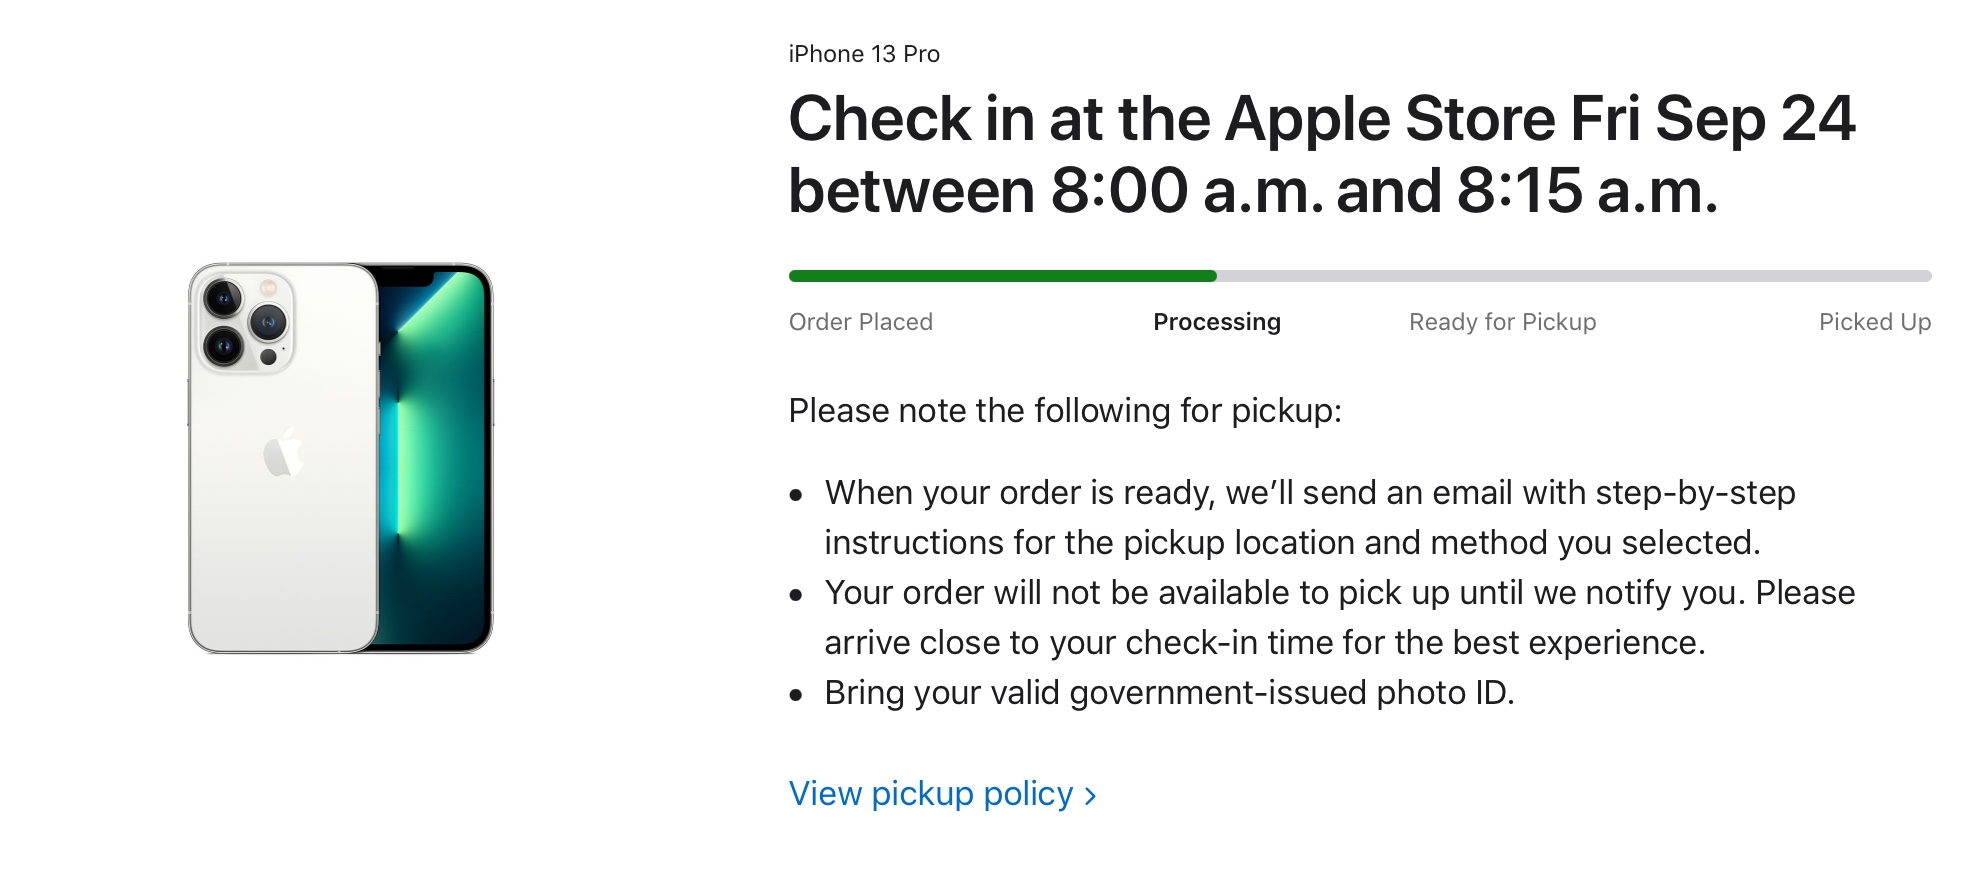Click the right-side camera lens on the iPhone
This screenshot has height=872, width=1982.
point(268,322)
